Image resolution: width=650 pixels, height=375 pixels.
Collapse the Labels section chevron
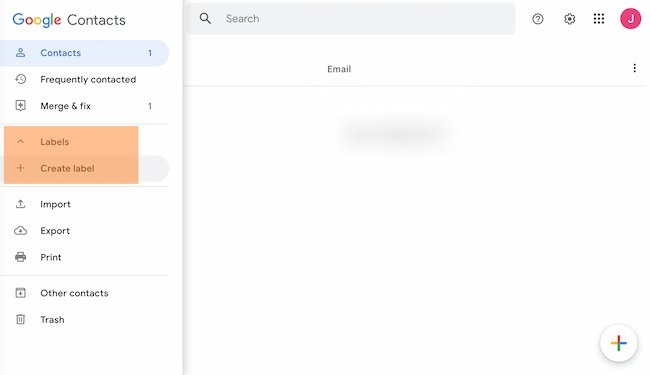click(x=20, y=142)
